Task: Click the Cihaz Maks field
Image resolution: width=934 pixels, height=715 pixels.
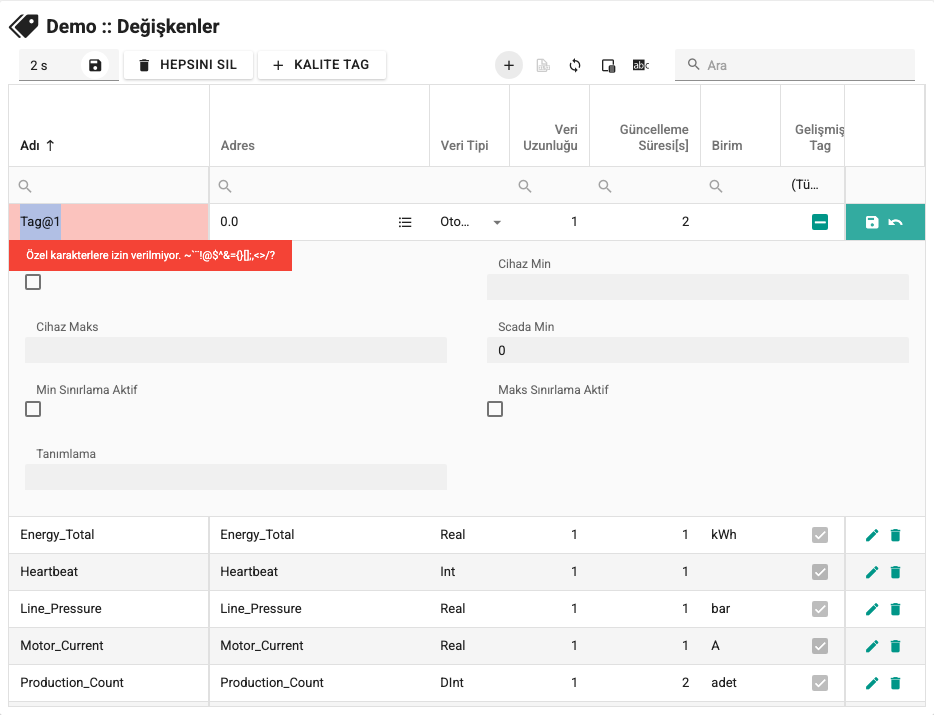Action: pyautogui.click(x=236, y=350)
